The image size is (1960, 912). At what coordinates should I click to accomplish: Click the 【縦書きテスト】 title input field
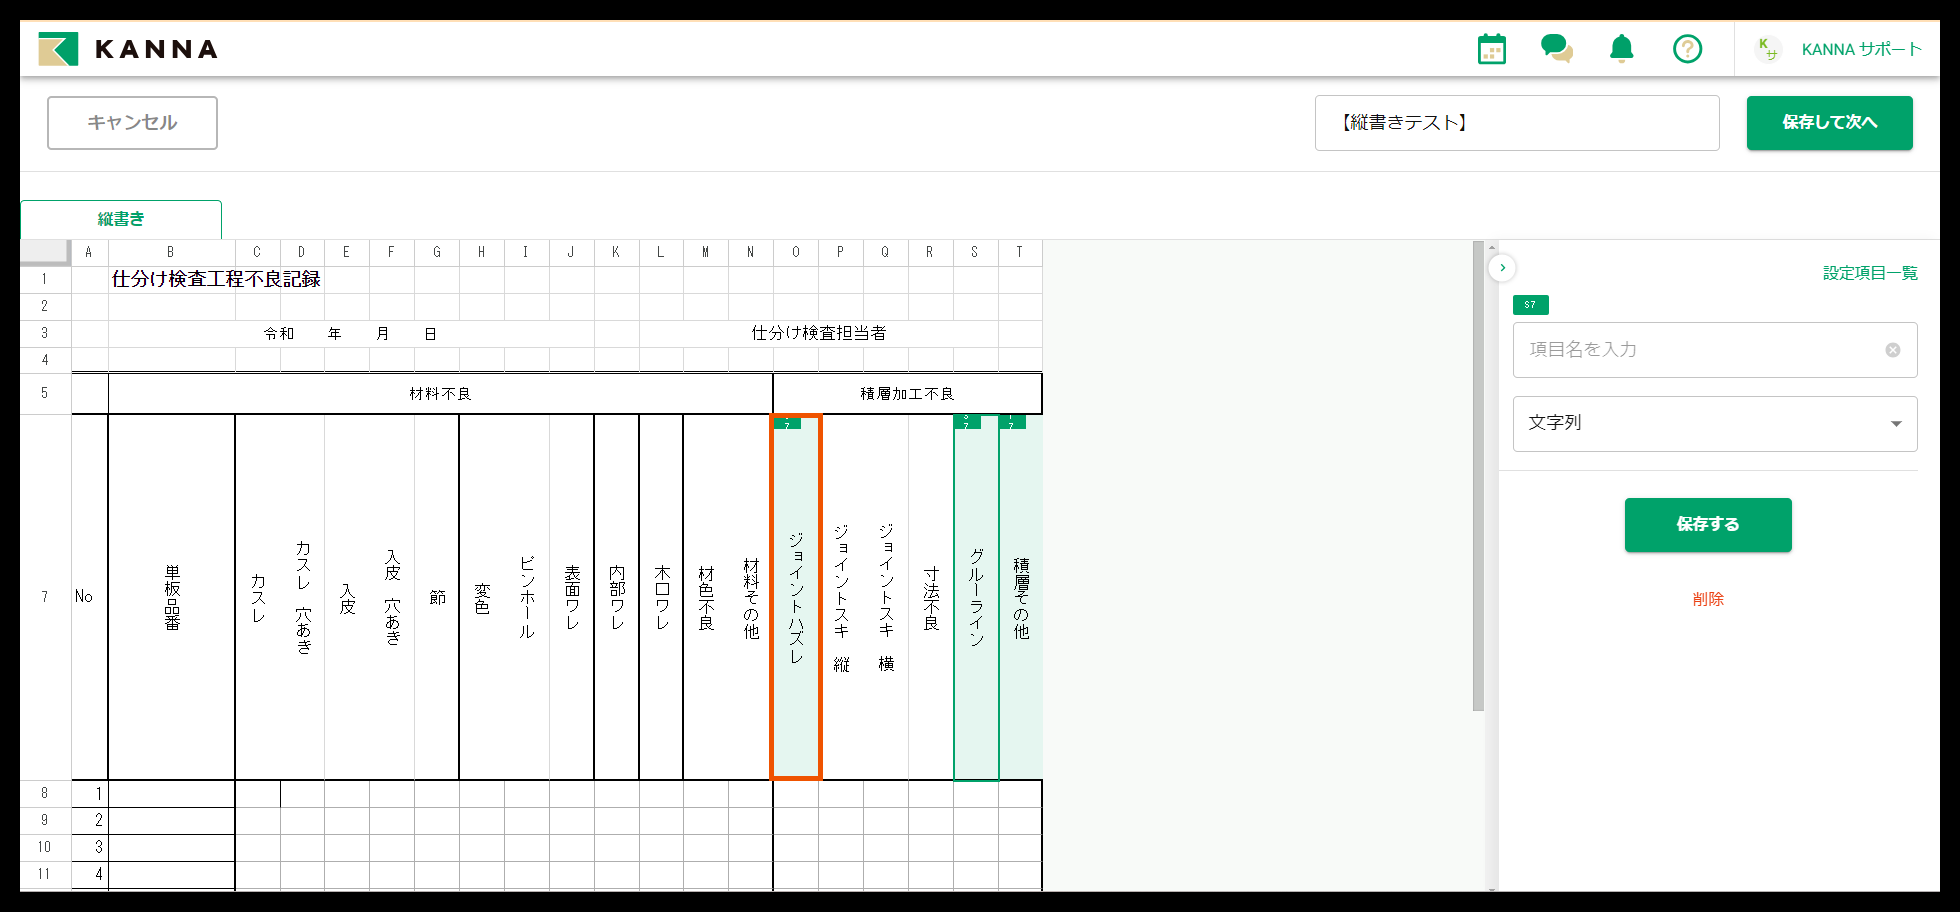point(1516,122)
